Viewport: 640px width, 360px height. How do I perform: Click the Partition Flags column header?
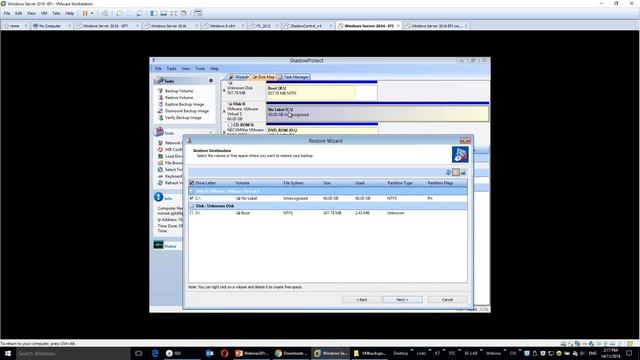[440, 183]
